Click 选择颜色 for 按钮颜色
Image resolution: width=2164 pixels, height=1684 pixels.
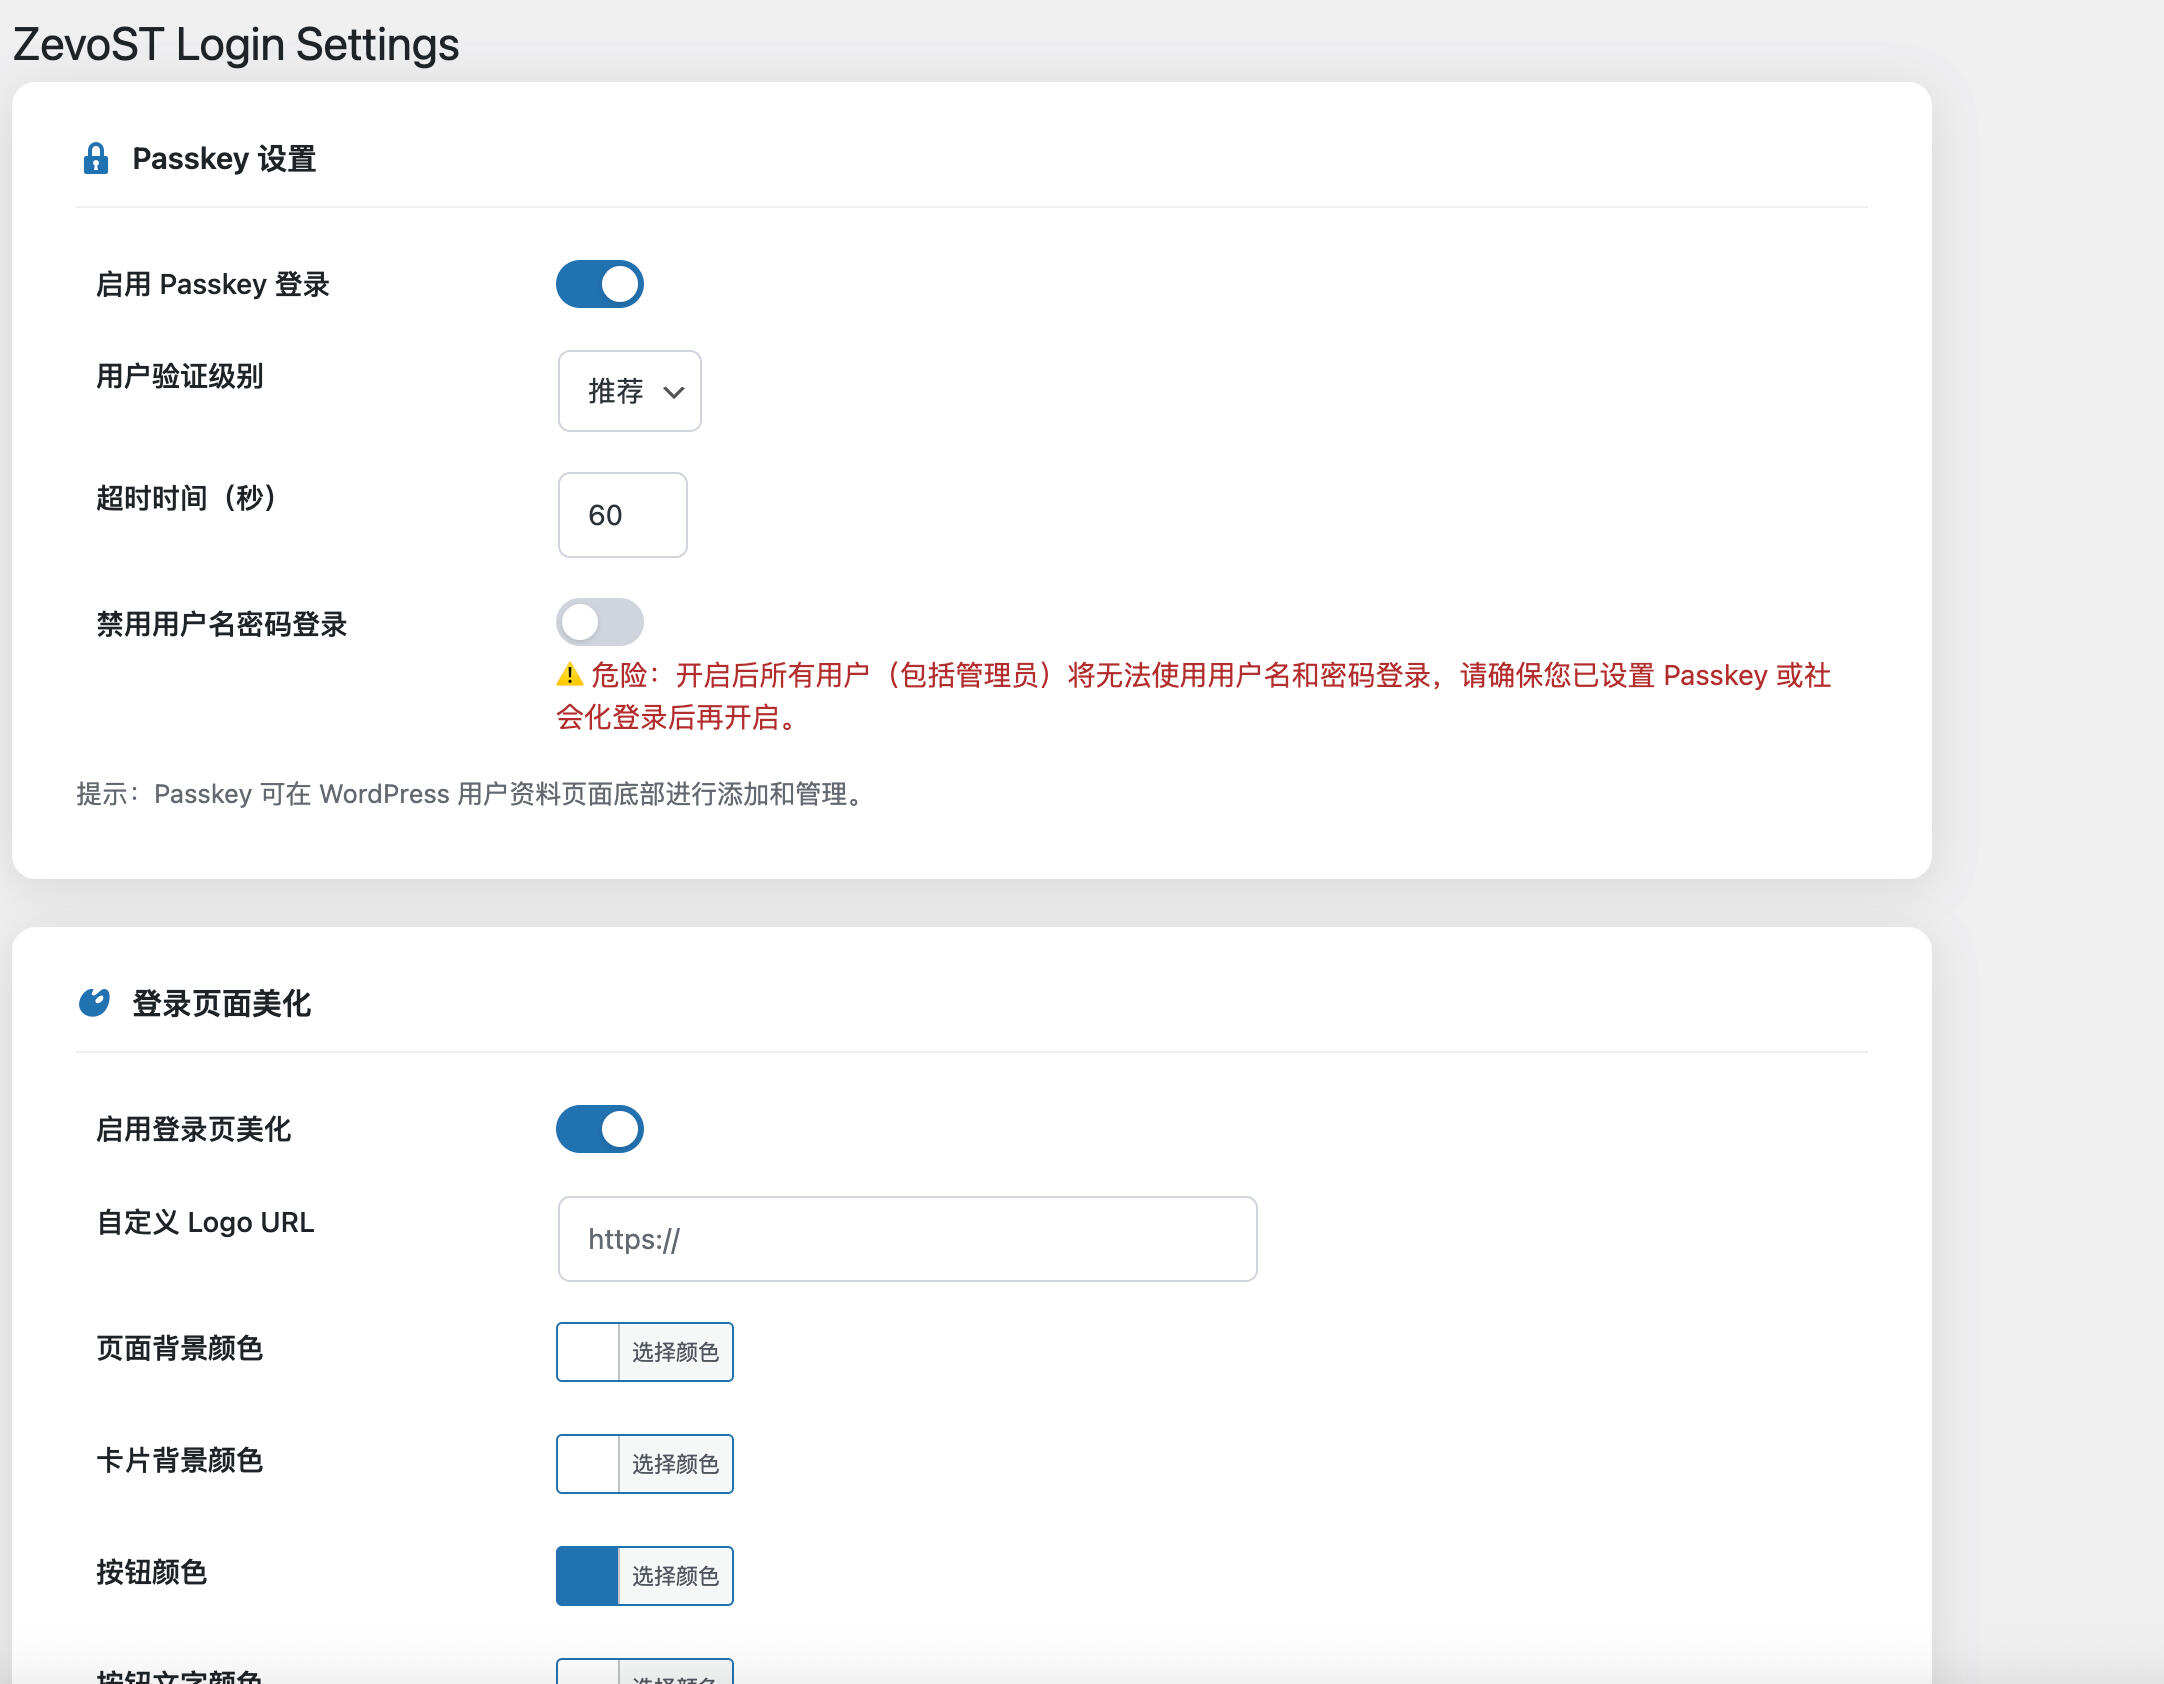[x=676, y=1575]
